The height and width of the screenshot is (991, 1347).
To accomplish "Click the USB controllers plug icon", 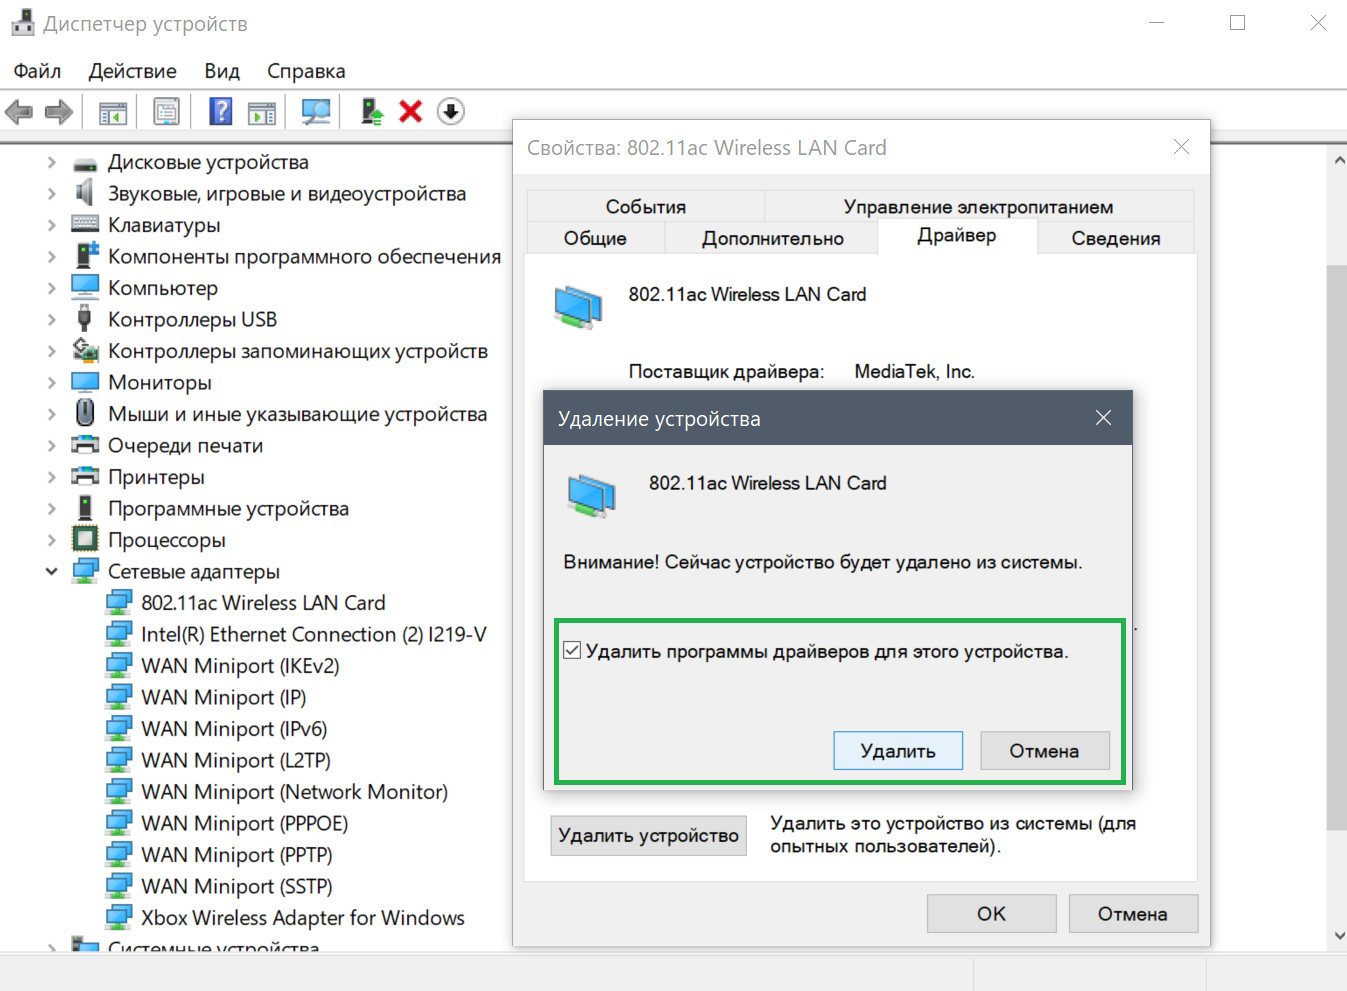I will click(85, 319).
